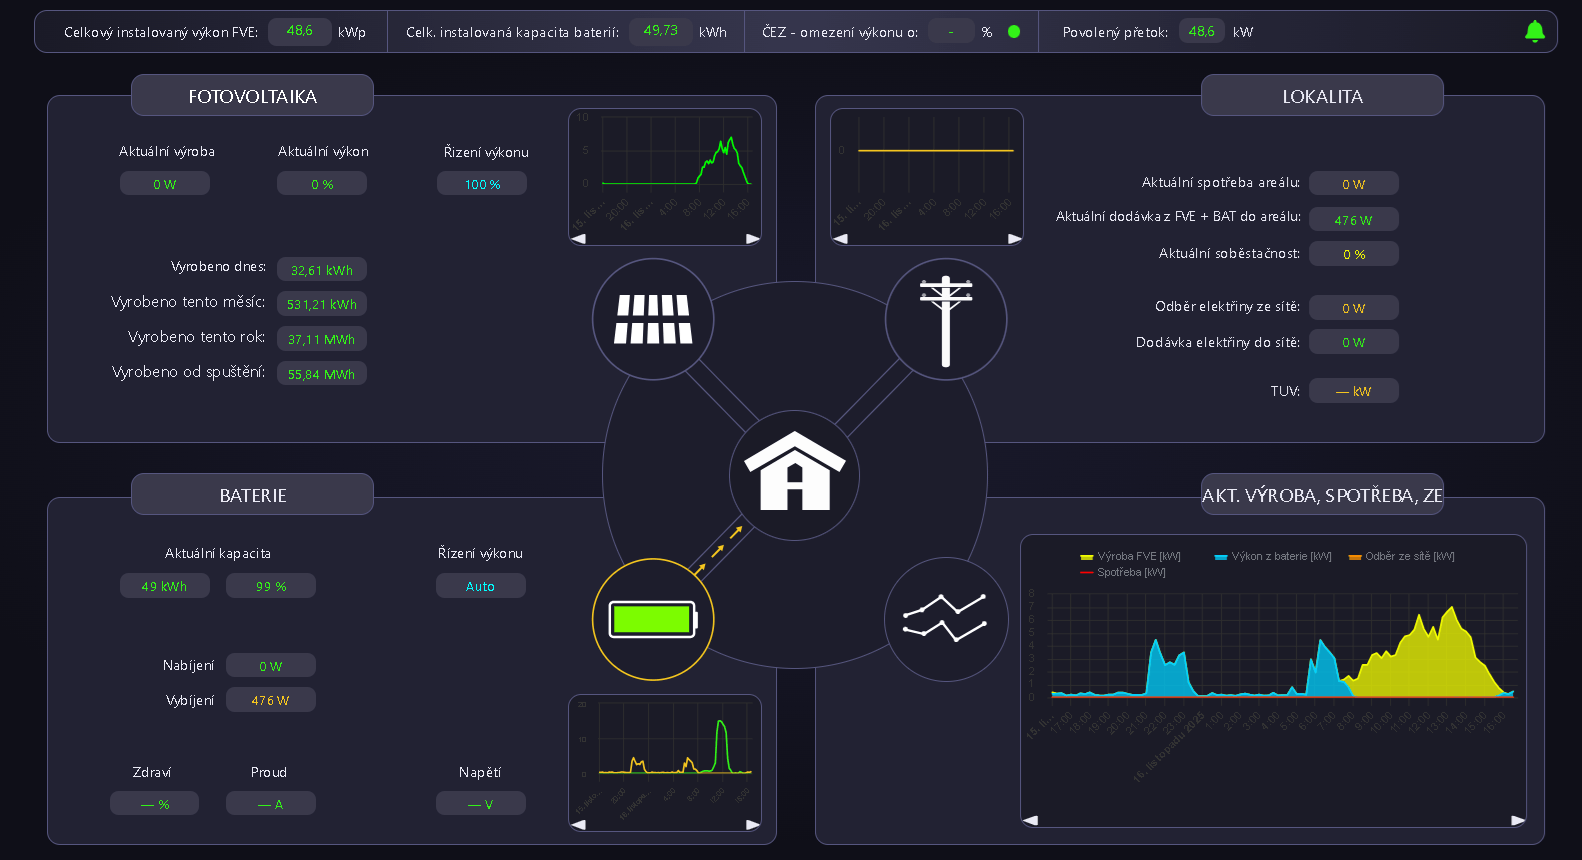The image size is (1582, 860).
Task: Toggle Spotřeba legend series
Action: pos(1123,572)
